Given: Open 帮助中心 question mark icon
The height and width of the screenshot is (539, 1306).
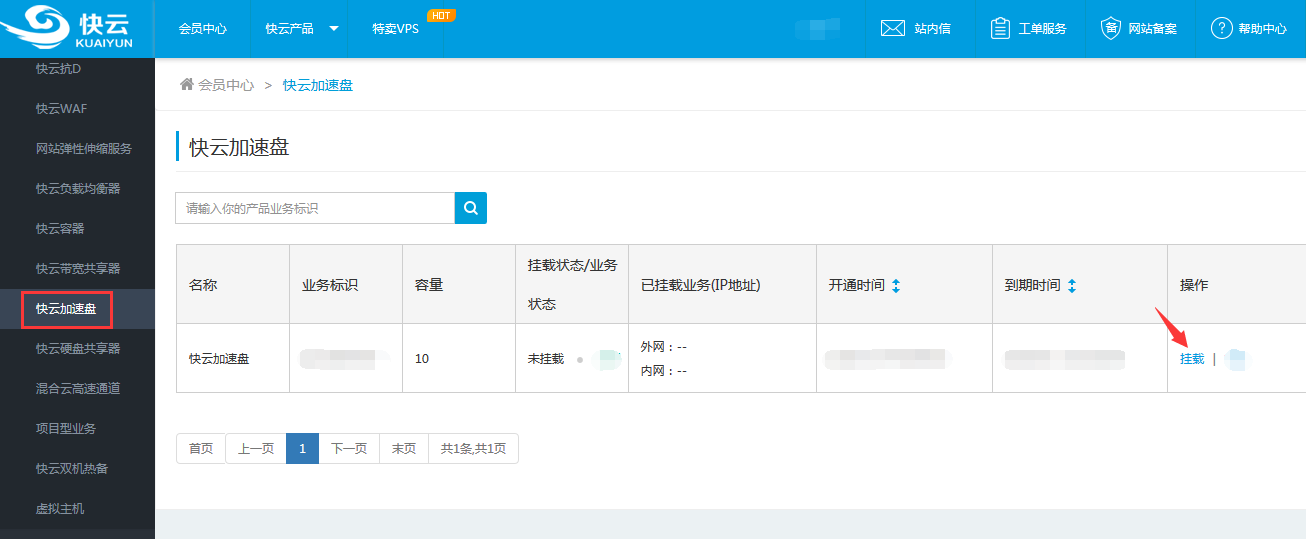Looking at the screenshot, I should tap(1221, 28).
